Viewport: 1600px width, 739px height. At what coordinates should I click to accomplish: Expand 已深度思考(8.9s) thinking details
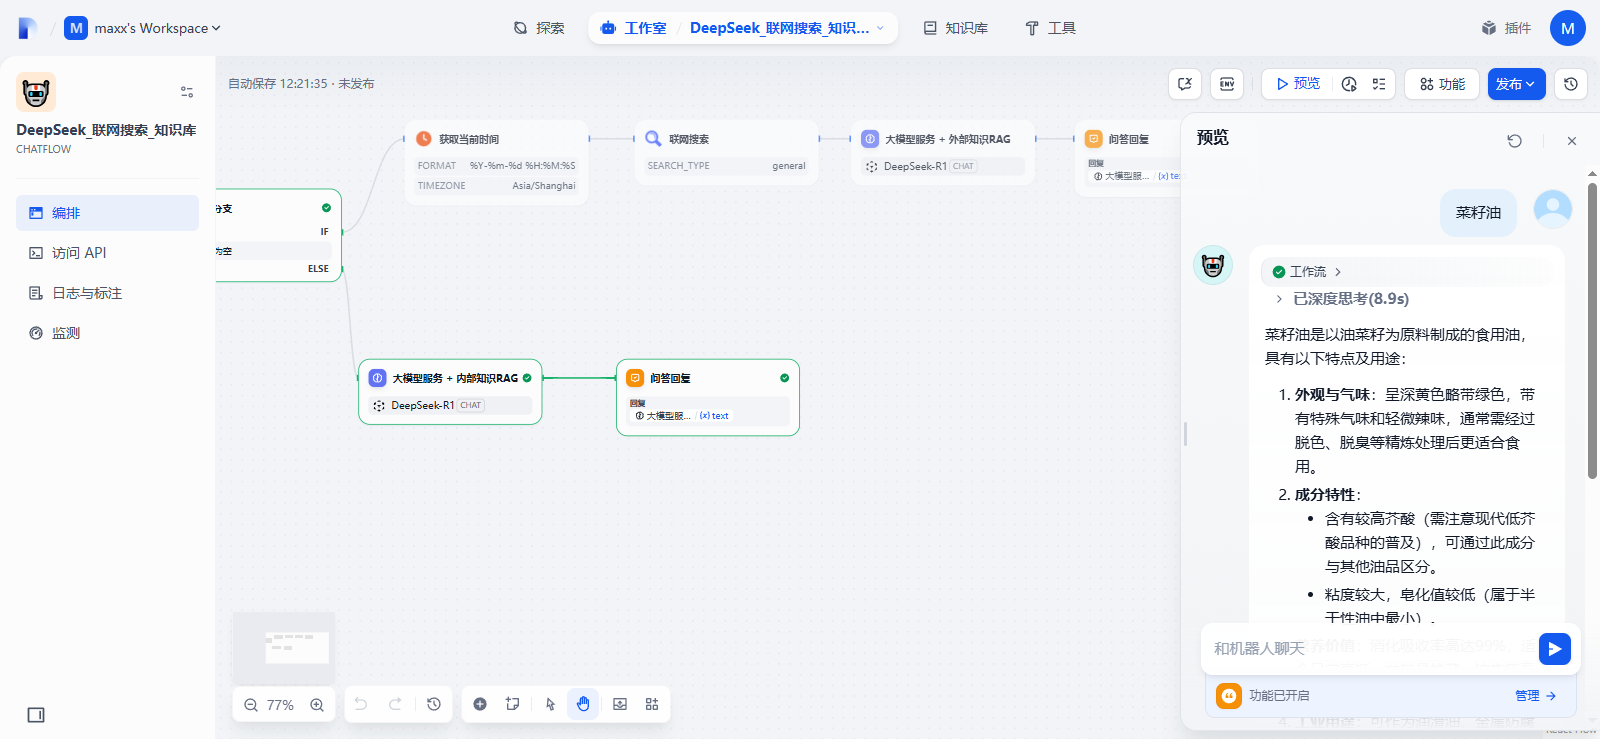pyautogui.click(x=1341, y=298)
